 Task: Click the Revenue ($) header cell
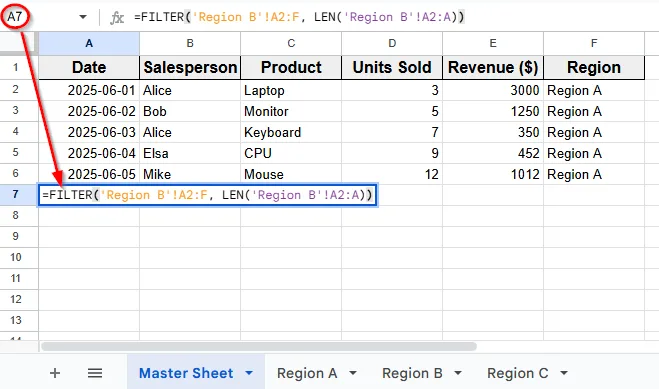click(x=493, y=67)
